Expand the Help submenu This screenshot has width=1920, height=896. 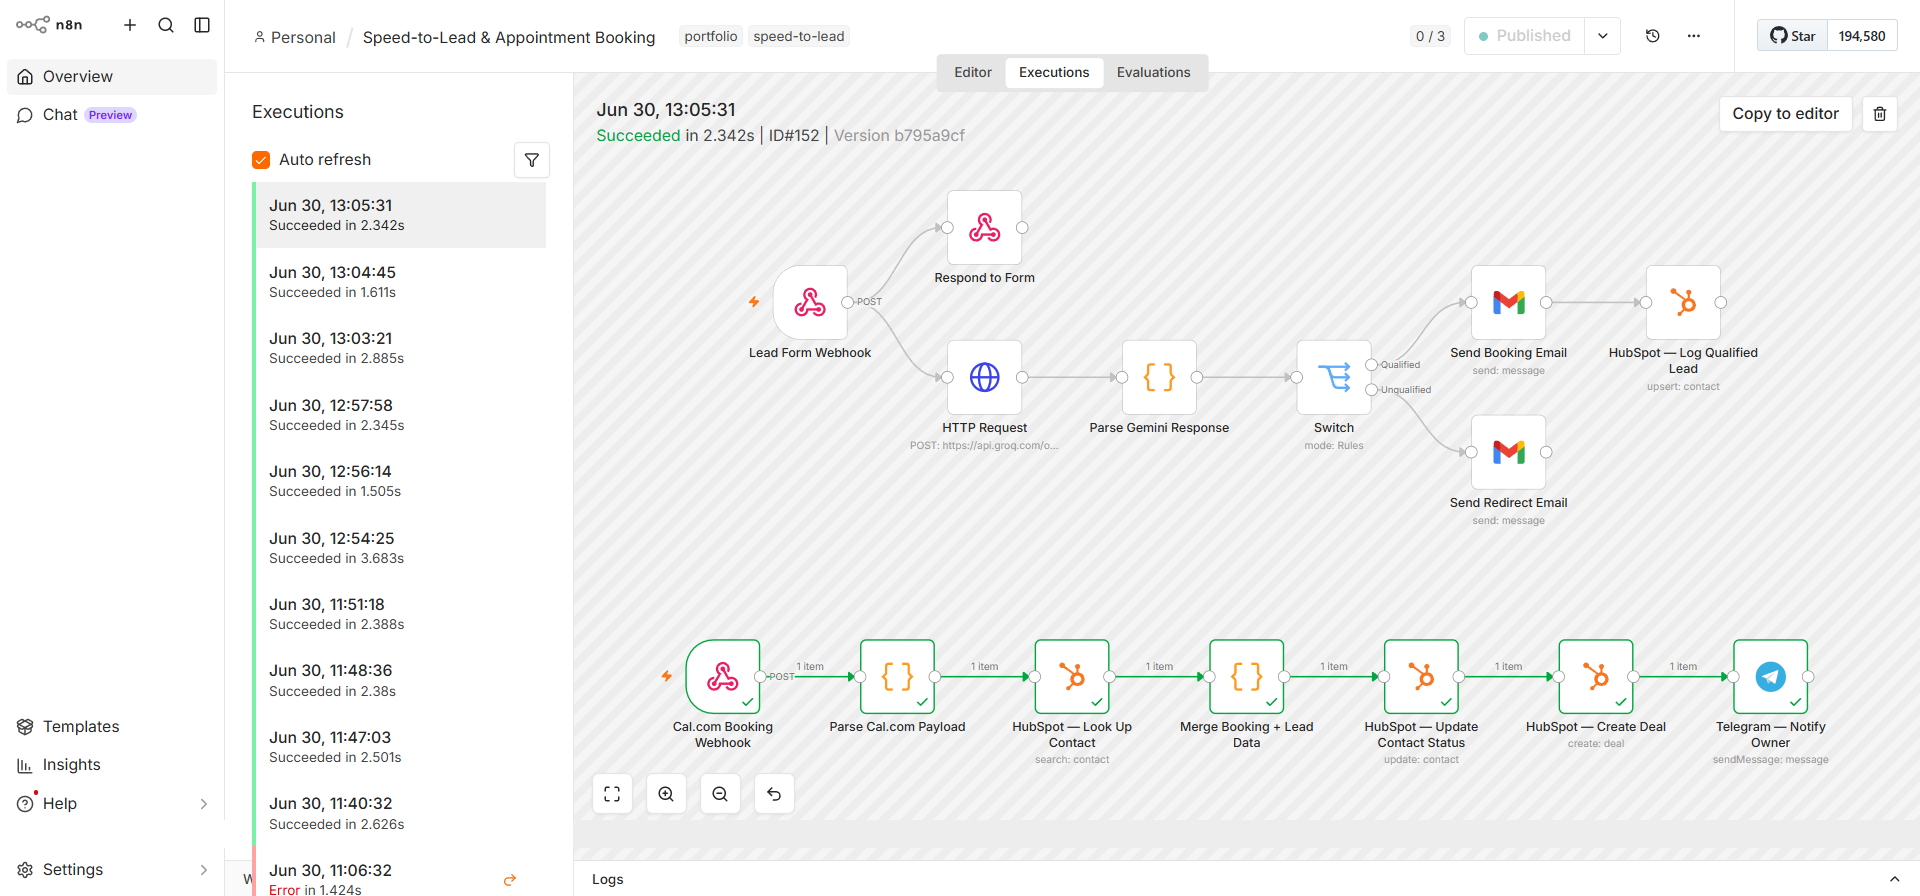coord(204,804)
